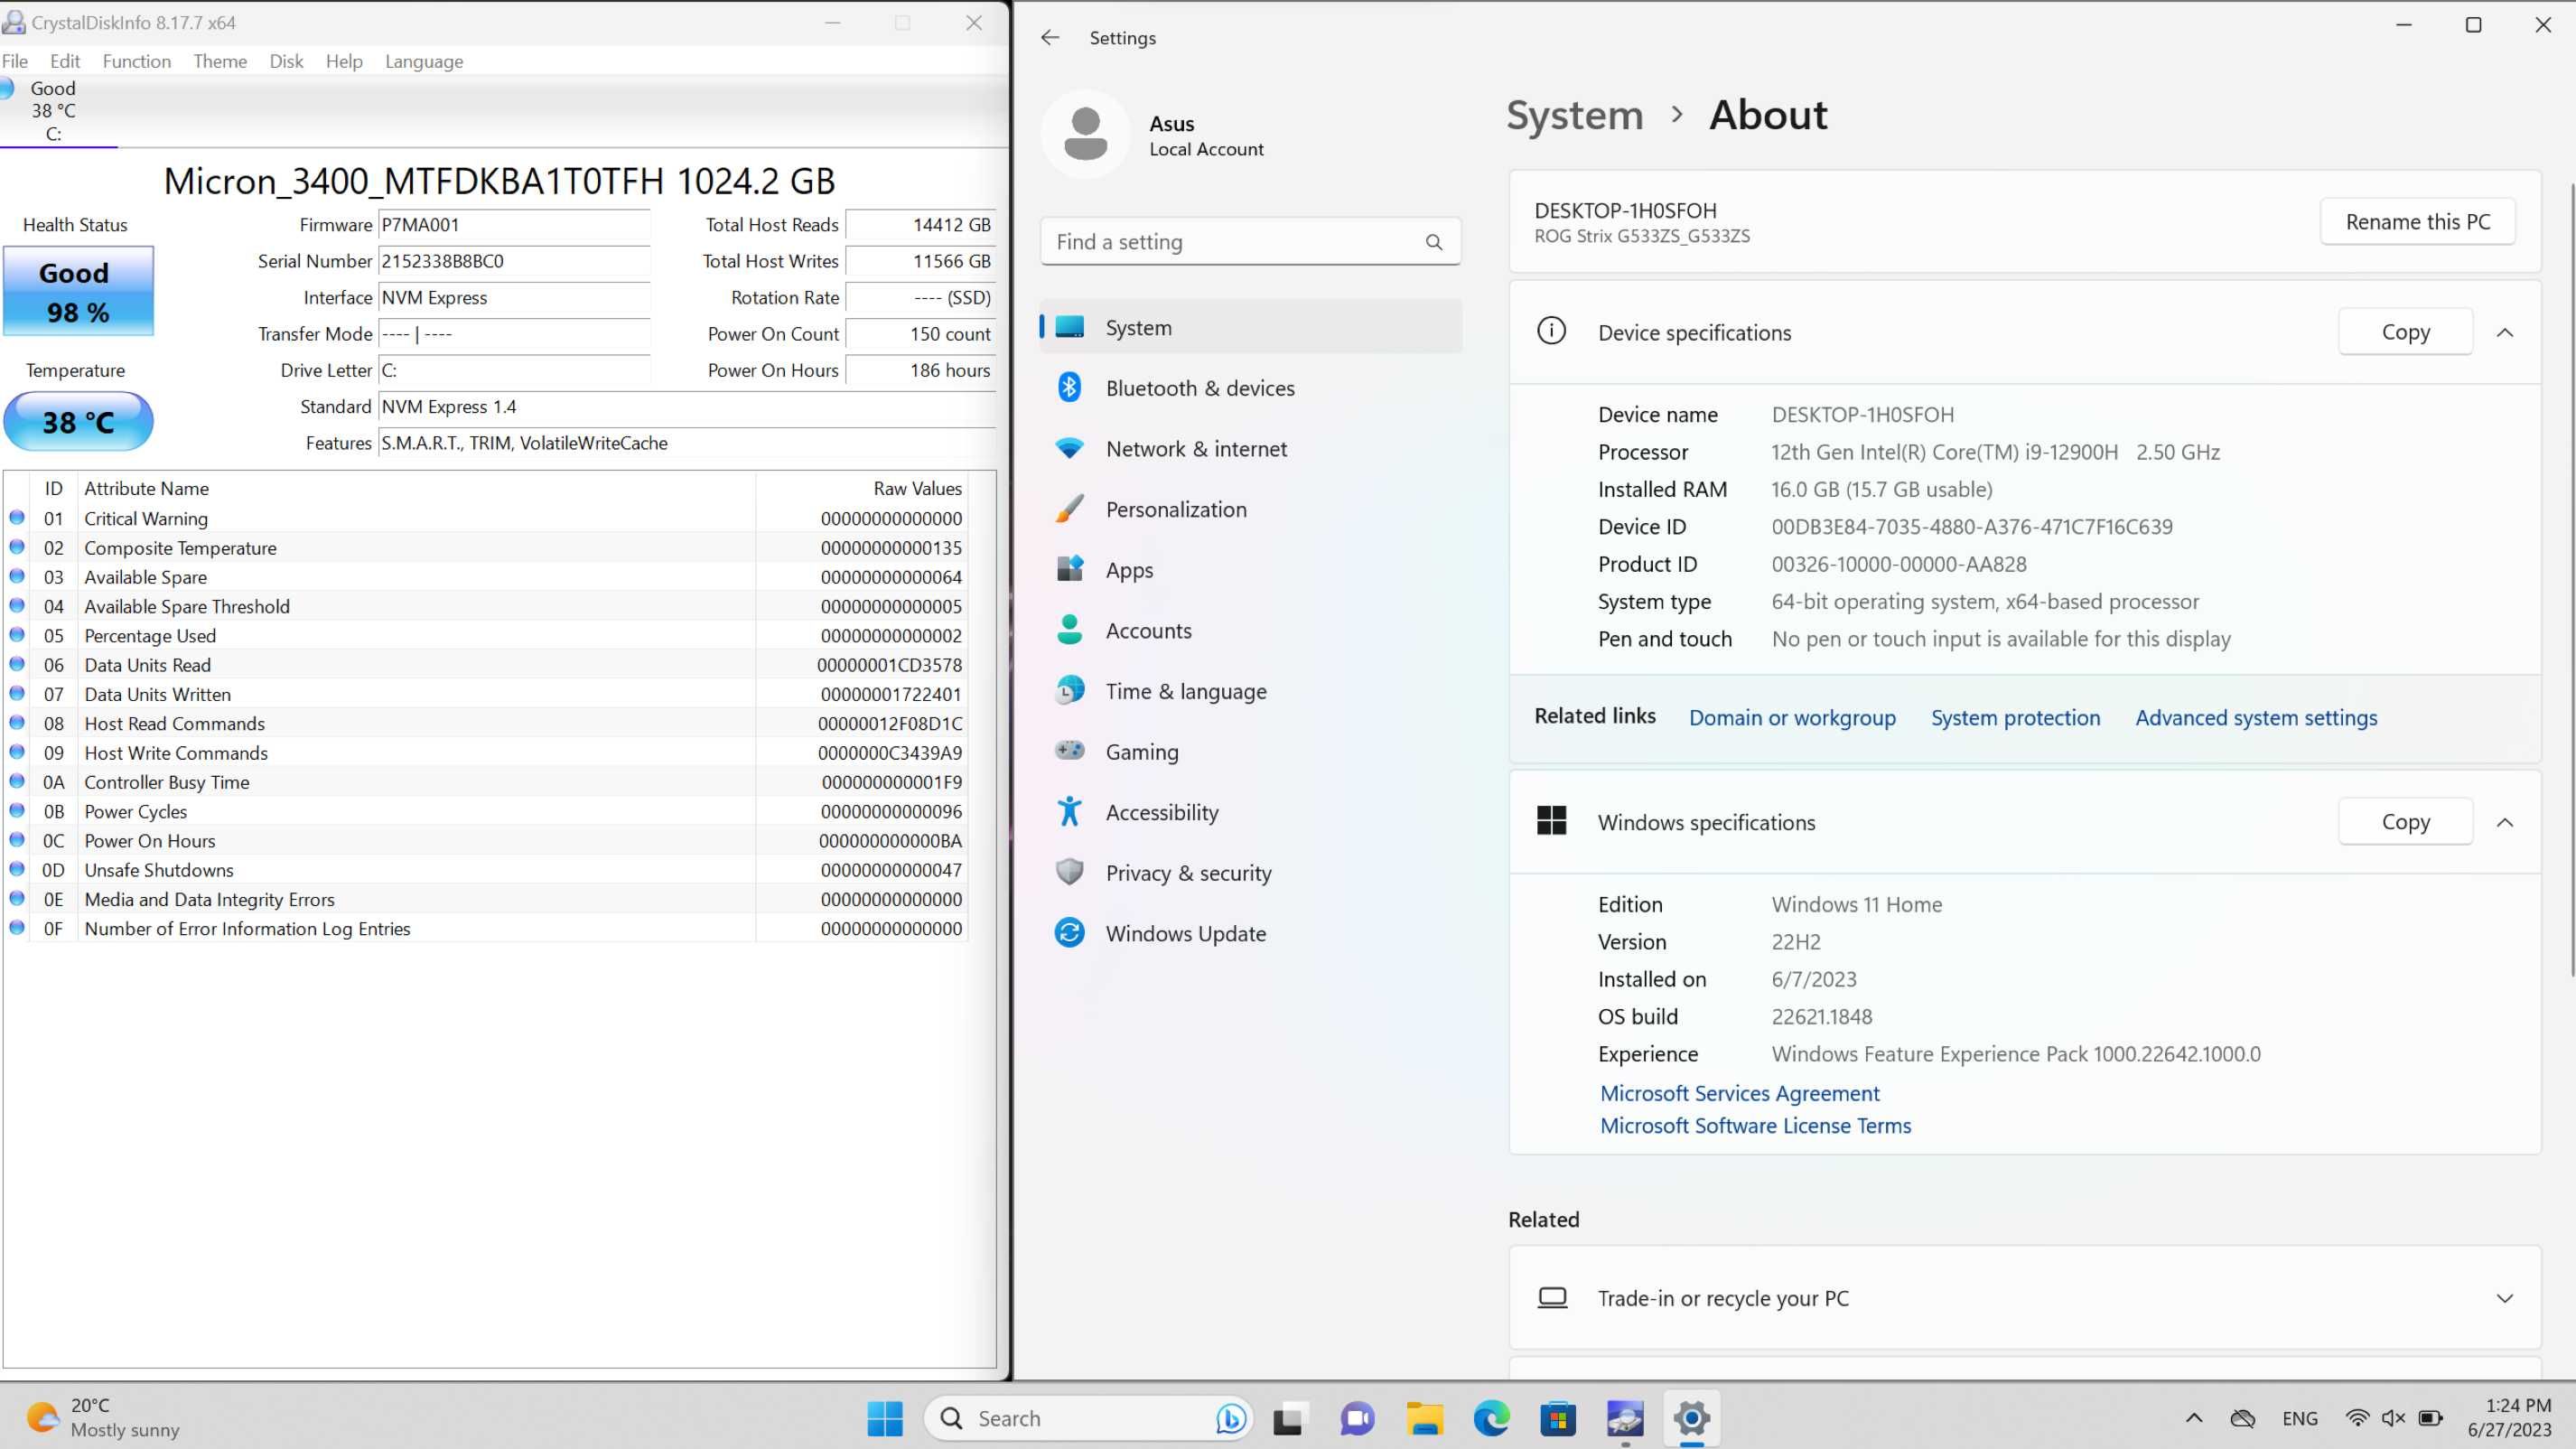The height and width of the screenshot is (1449, 2576).
Task: Click the cloud sync icon in the tray
Action: click(x=2243, y=1418)
